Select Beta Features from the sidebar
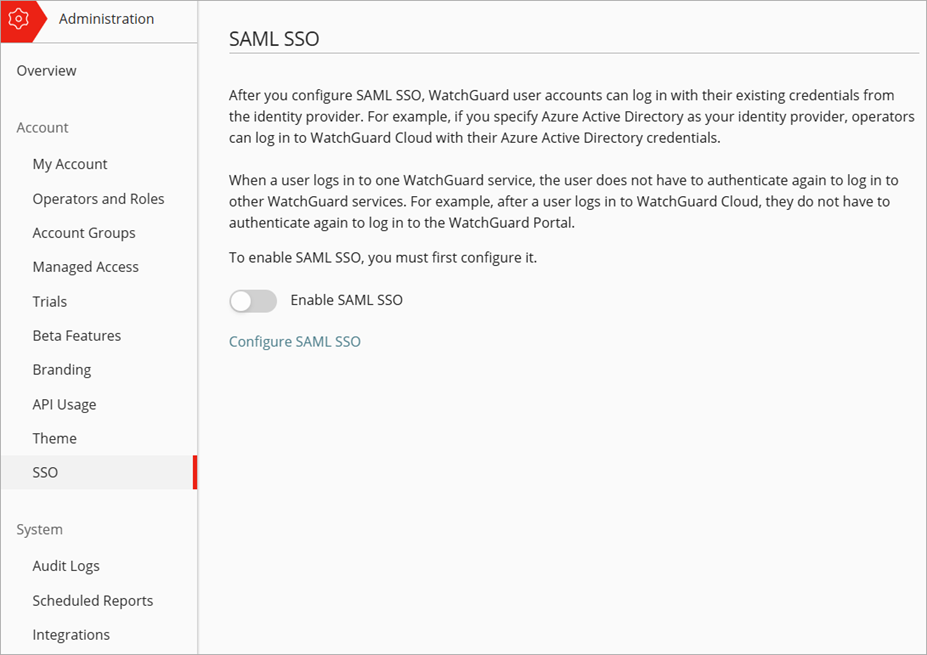Image resolution: width=927 pixels, height=655 pixels. pyautogui.click(x=76, y=335)
